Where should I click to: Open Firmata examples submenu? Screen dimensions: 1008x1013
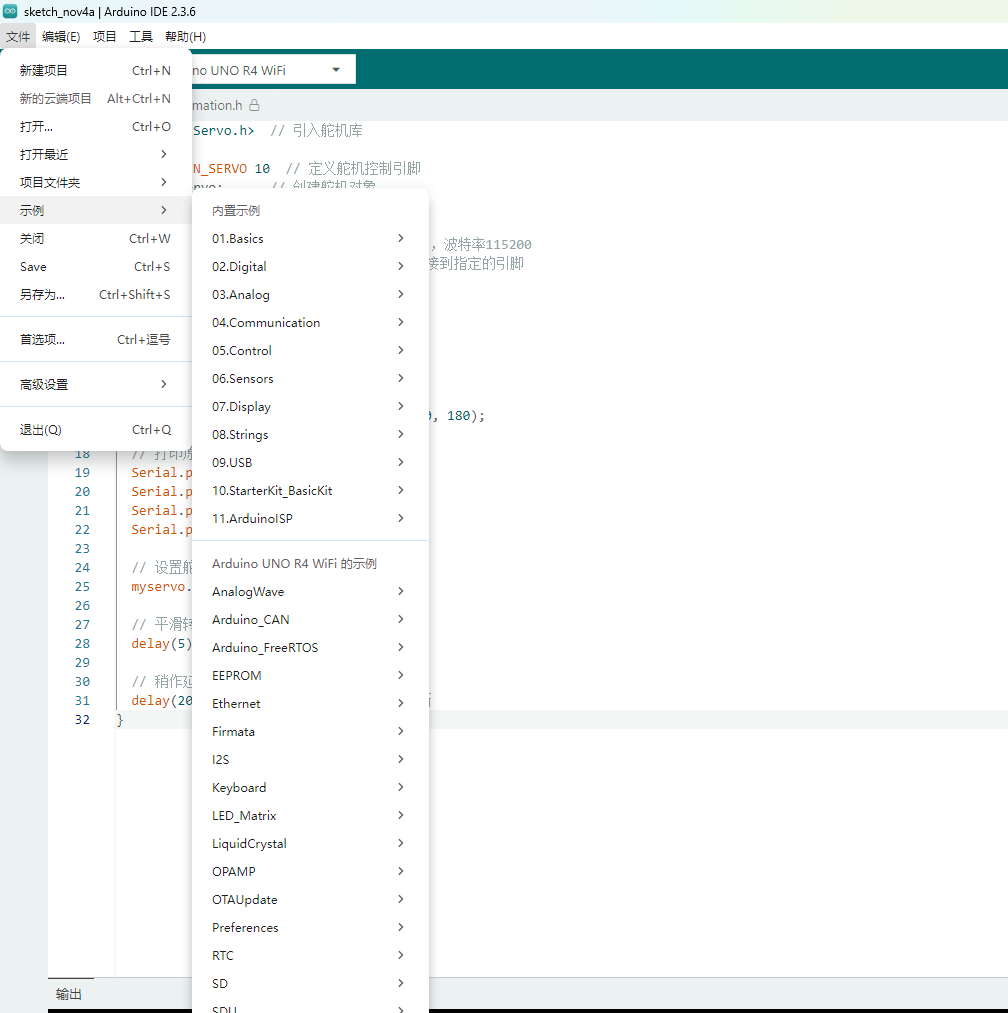(310, 731)
